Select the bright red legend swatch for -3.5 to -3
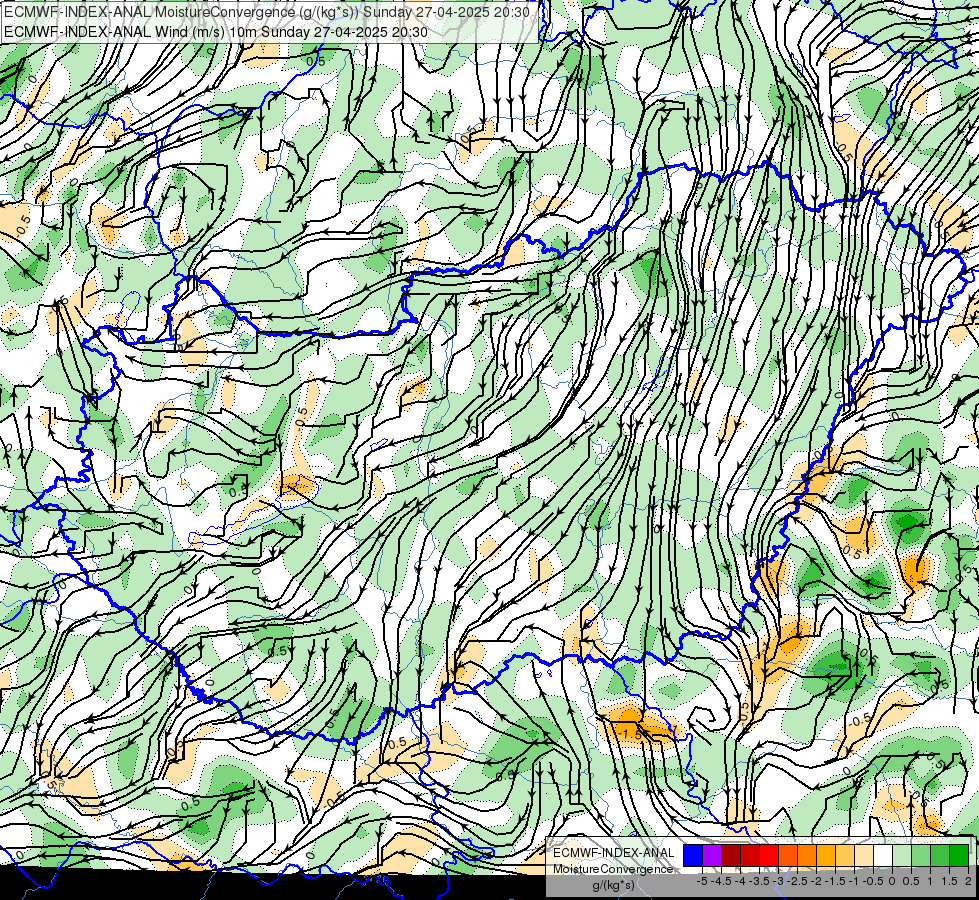This screenshot has height=900, width=979. click(x=769, y=855)
